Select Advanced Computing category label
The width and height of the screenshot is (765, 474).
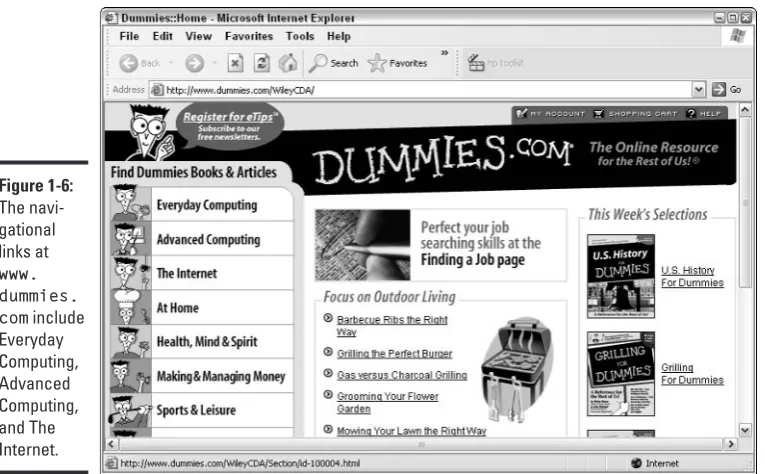(x=208, y=239)
